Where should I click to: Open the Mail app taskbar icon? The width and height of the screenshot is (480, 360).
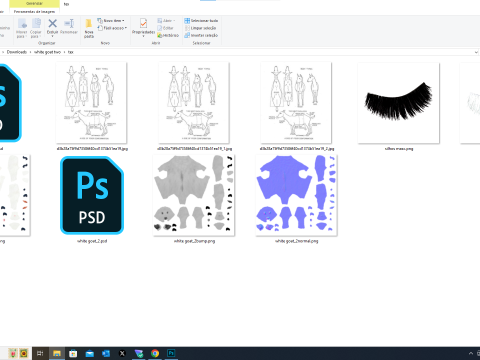tap(89, 353)
